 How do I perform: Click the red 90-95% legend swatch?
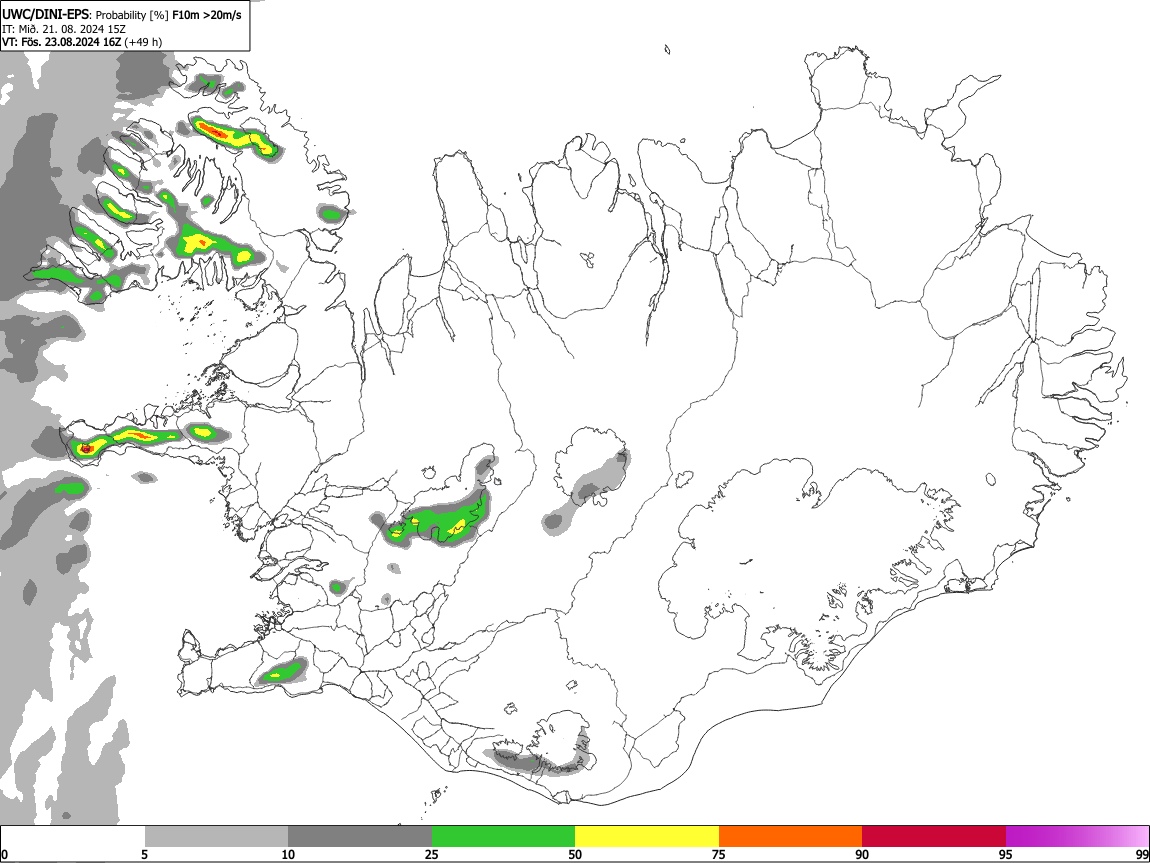(934, 837)
